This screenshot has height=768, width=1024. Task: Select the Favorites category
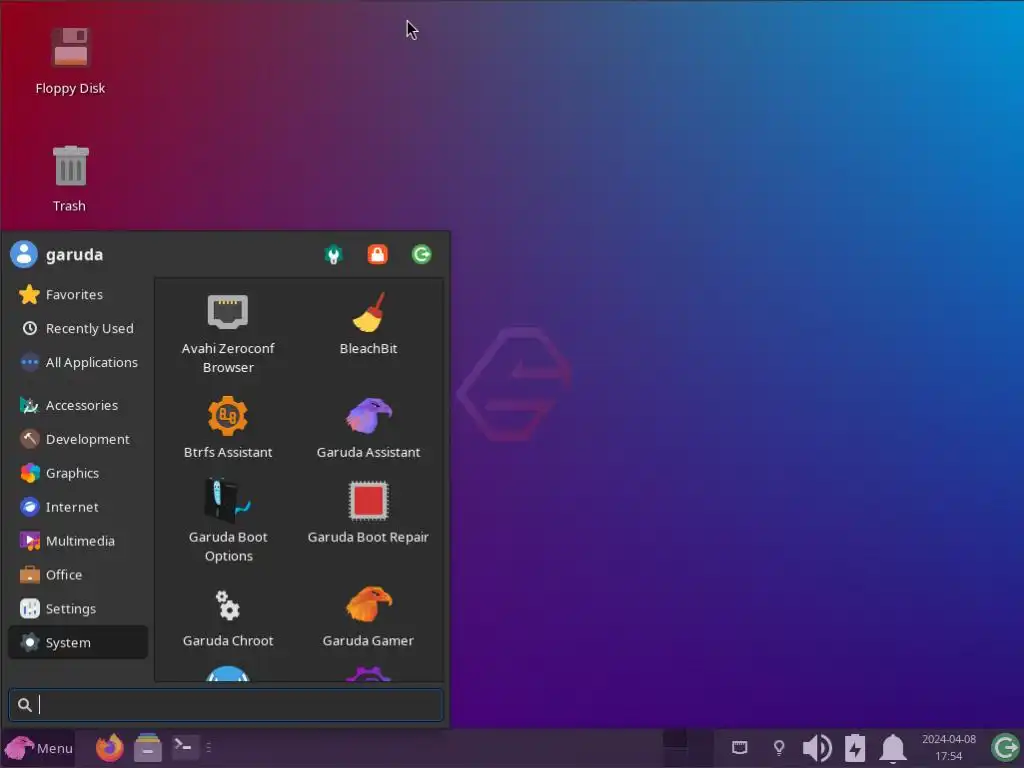(x=78, y=295)
